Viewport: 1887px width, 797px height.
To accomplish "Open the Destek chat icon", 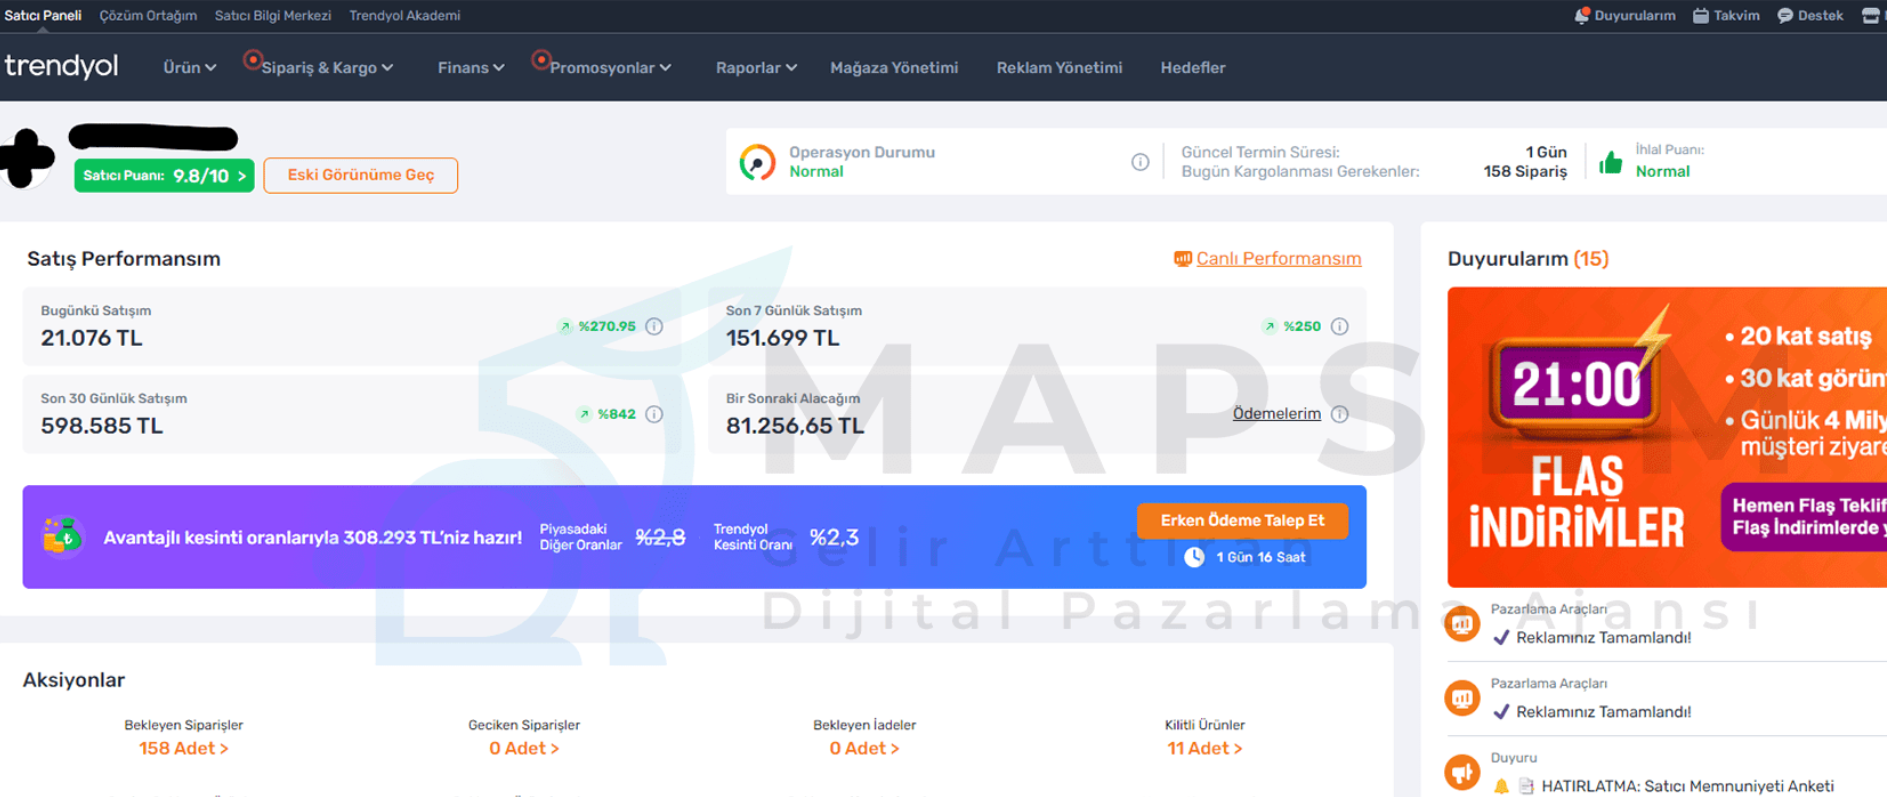I will [x=1785, y=16].
